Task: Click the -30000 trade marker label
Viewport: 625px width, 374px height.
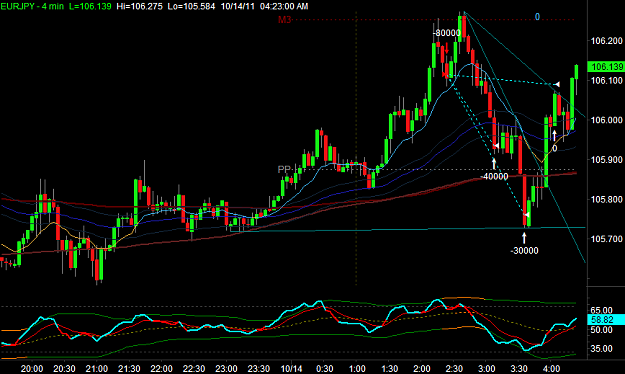Action: click(524, 250)
